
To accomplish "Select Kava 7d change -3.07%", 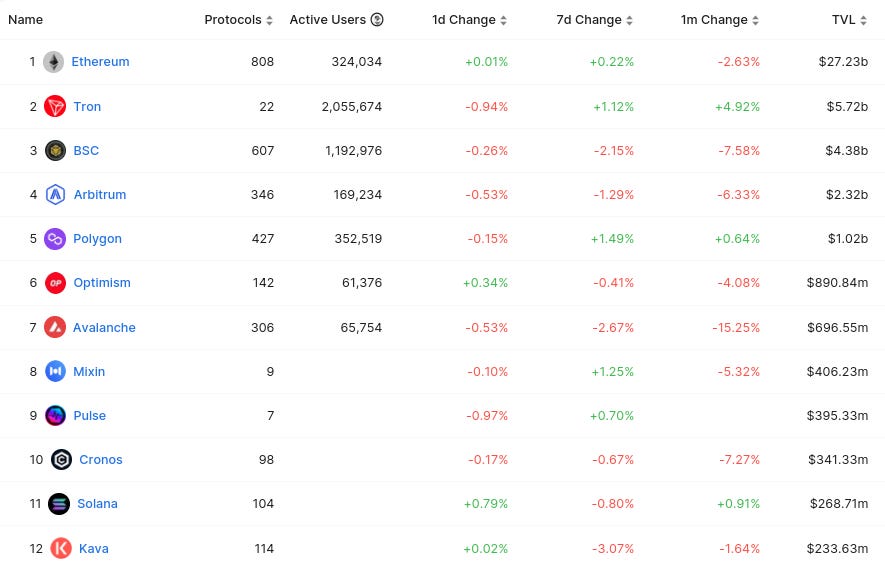I will (613, 549).
